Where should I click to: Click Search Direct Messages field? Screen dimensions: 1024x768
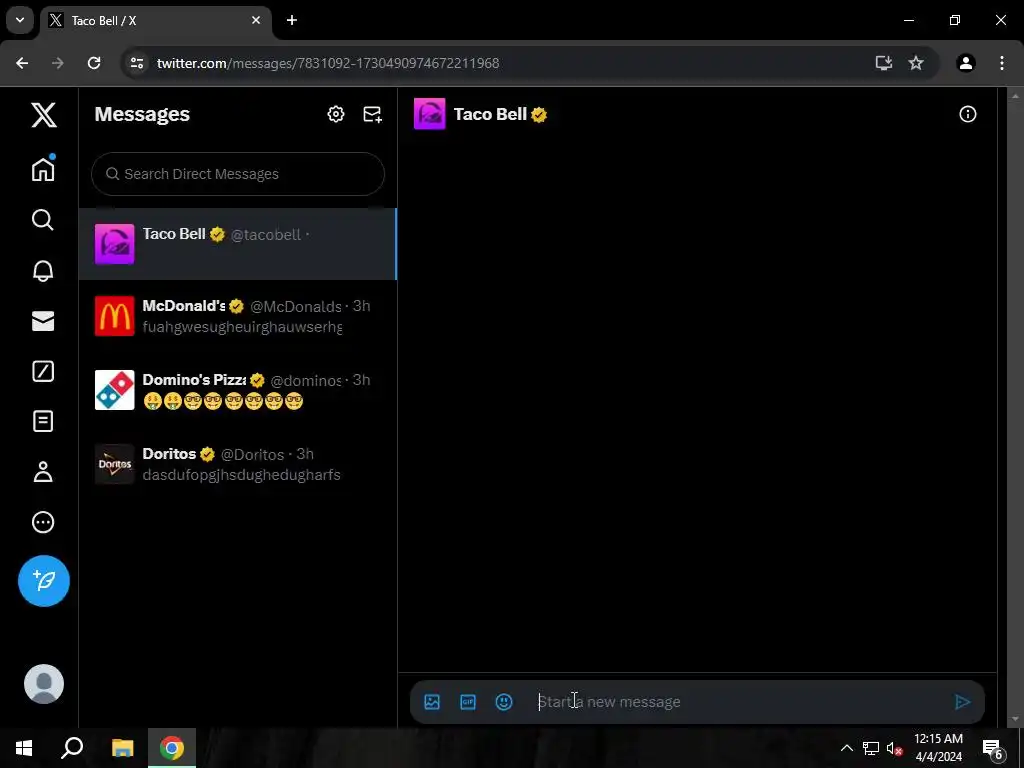(x=238, y=174)
